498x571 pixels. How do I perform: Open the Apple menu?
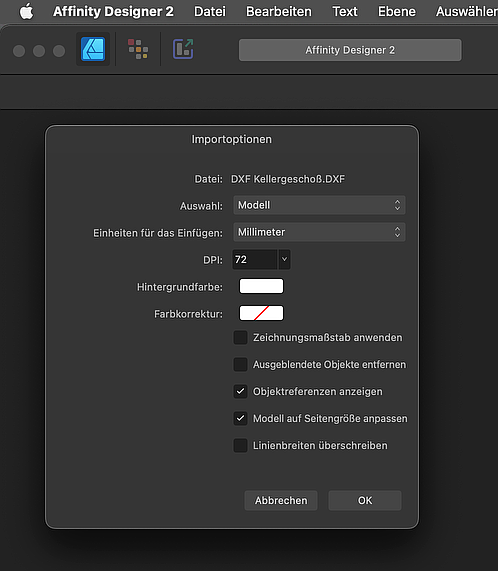click(x=26, y=11)
